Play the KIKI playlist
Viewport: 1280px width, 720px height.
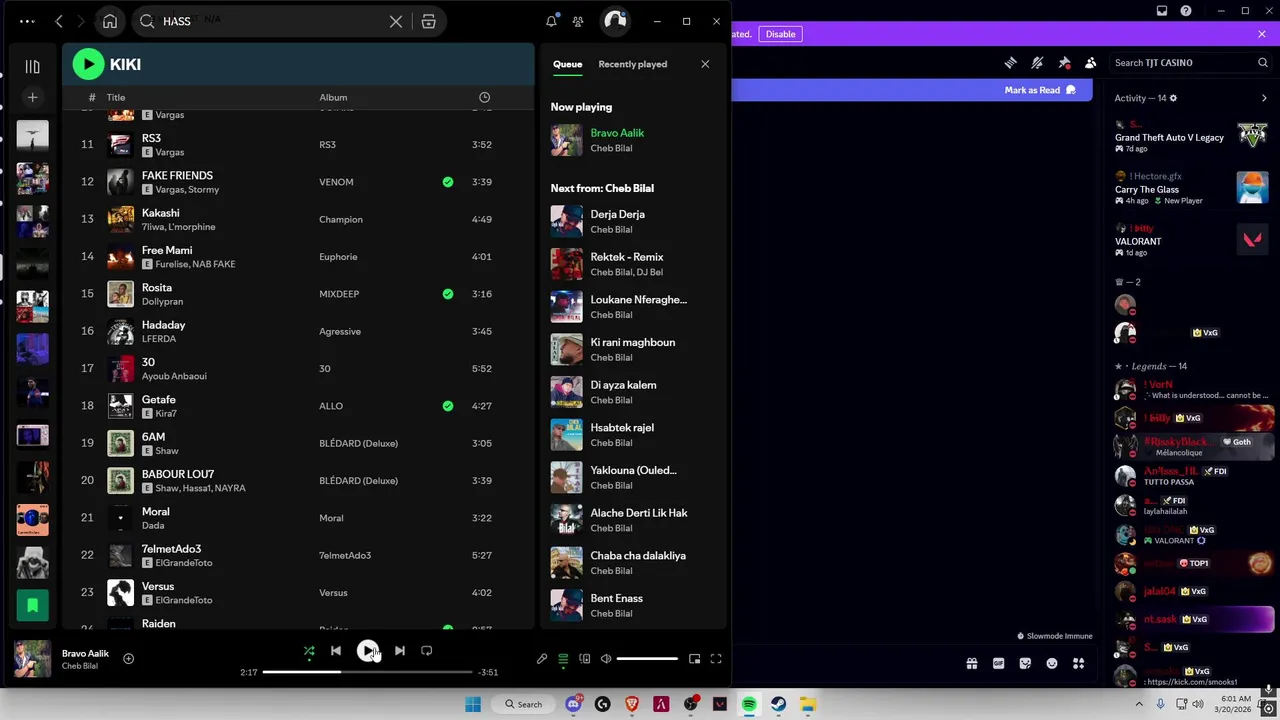[x=88, y=64]
